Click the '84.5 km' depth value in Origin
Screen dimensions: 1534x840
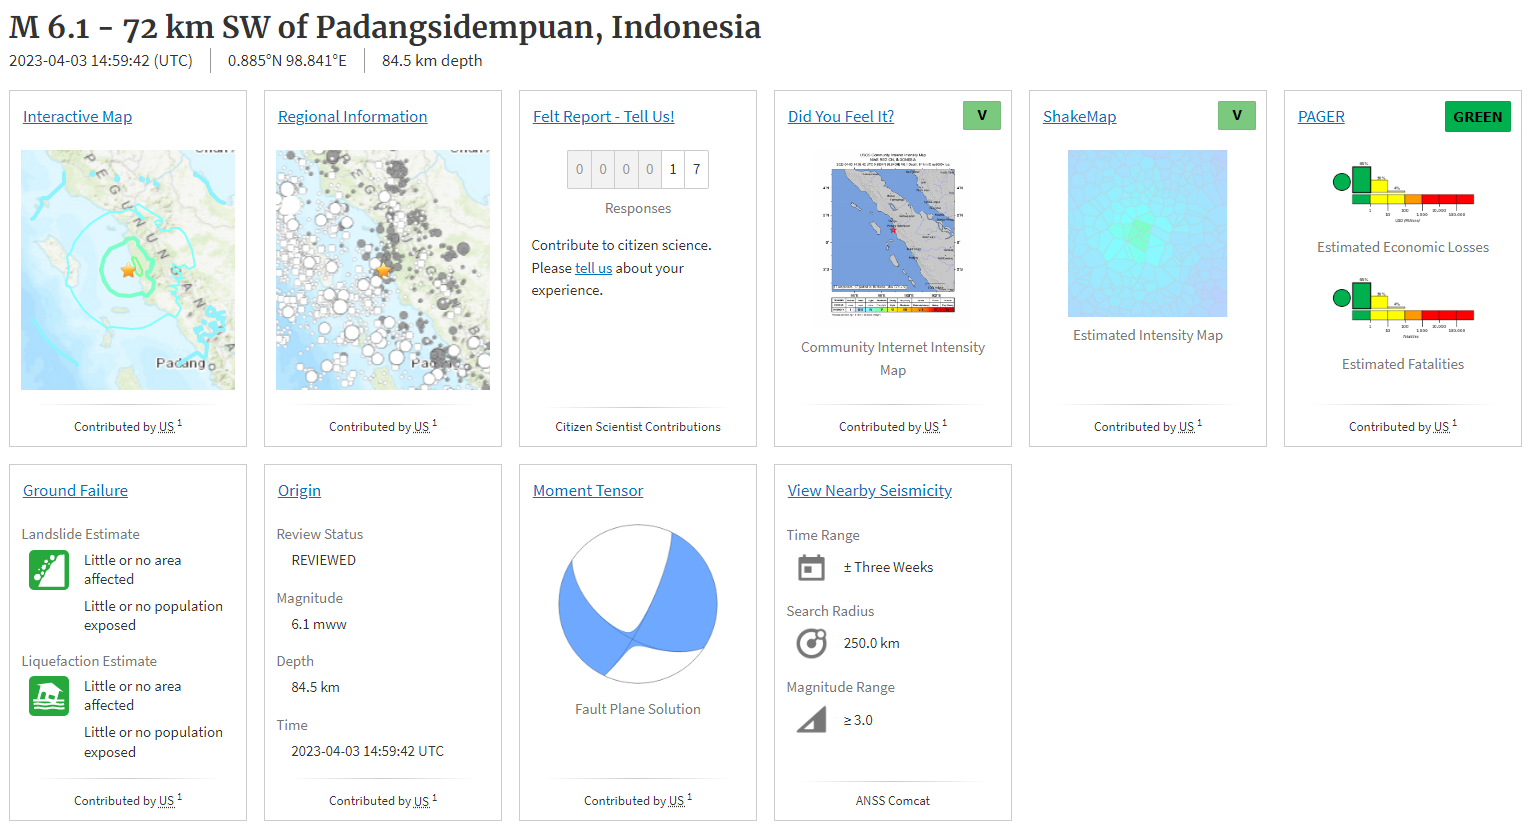point(315,688)
